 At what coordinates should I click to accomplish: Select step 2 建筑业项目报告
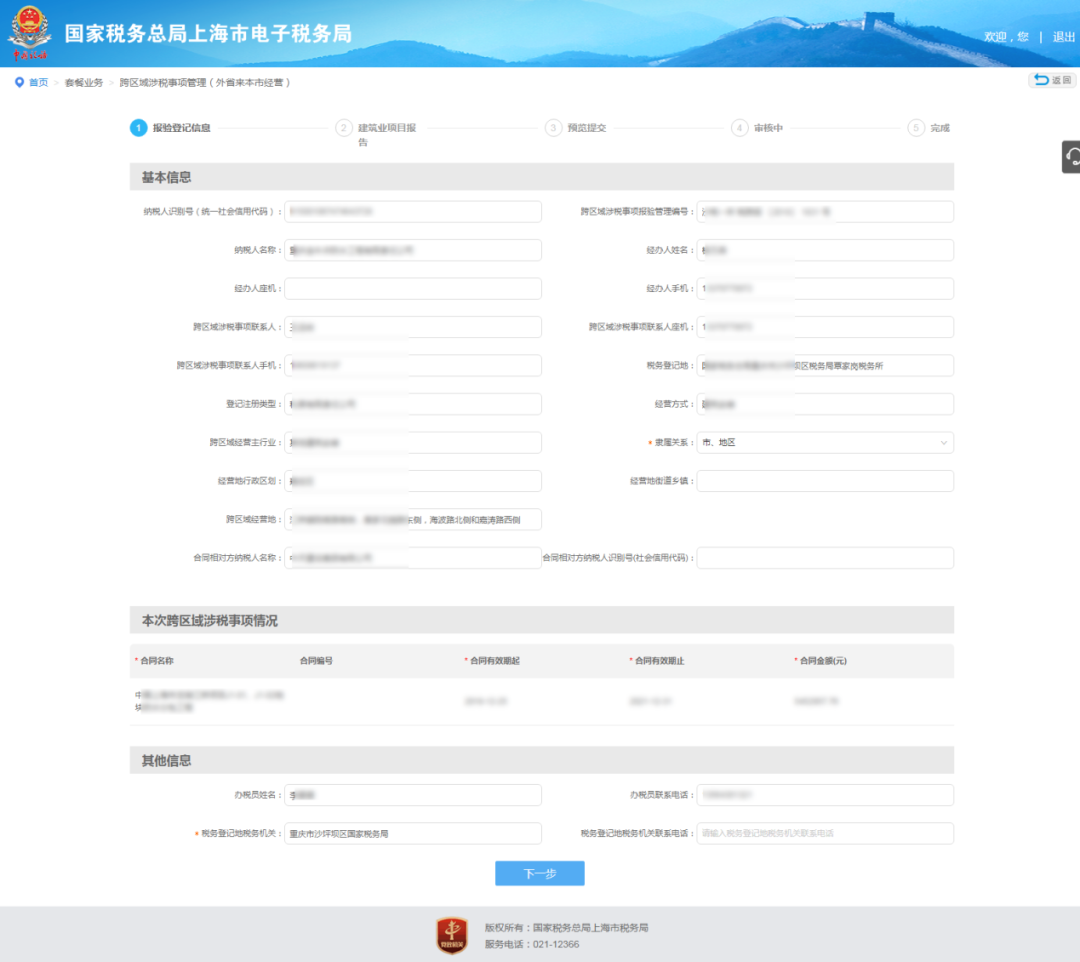(x=376, y=134)
